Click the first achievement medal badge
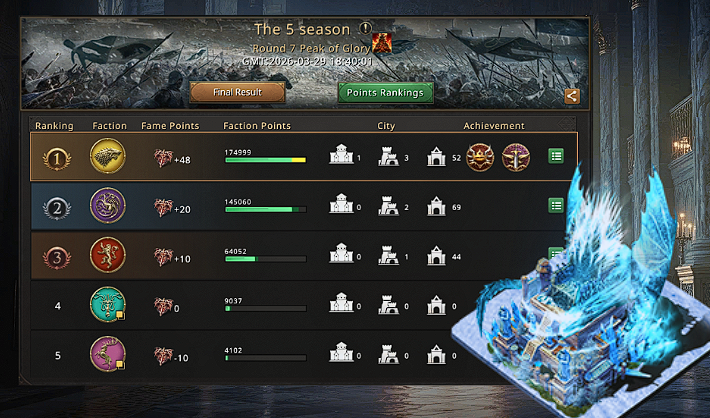Viewport: 710px width, 418px height. click(480, 157)
